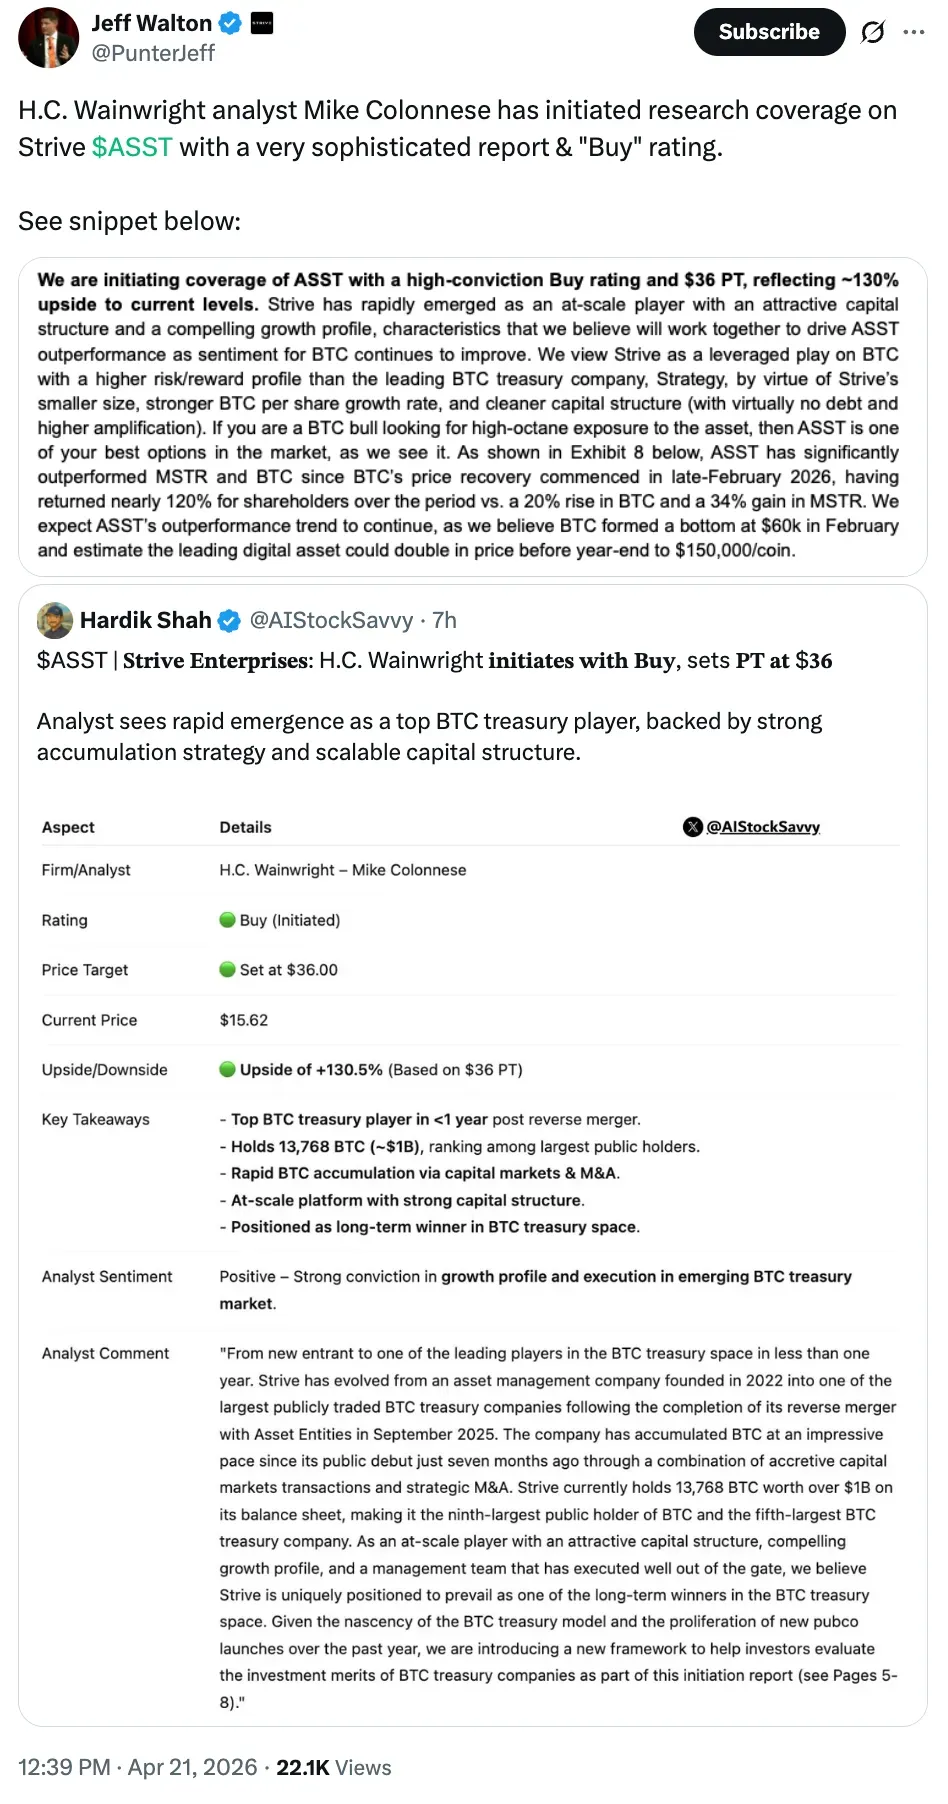Click the green dot beside Upside of +130.5%

coord(227,1069)
